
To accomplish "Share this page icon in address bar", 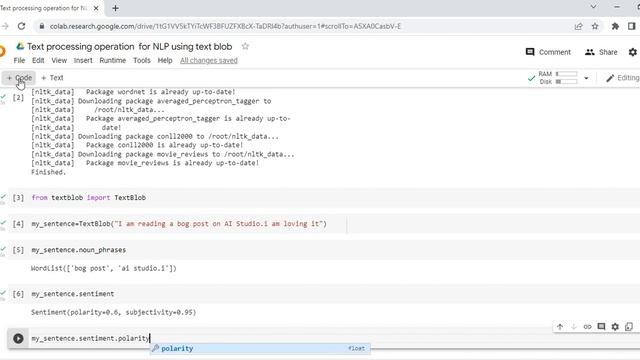I will [x=578, y=26].
